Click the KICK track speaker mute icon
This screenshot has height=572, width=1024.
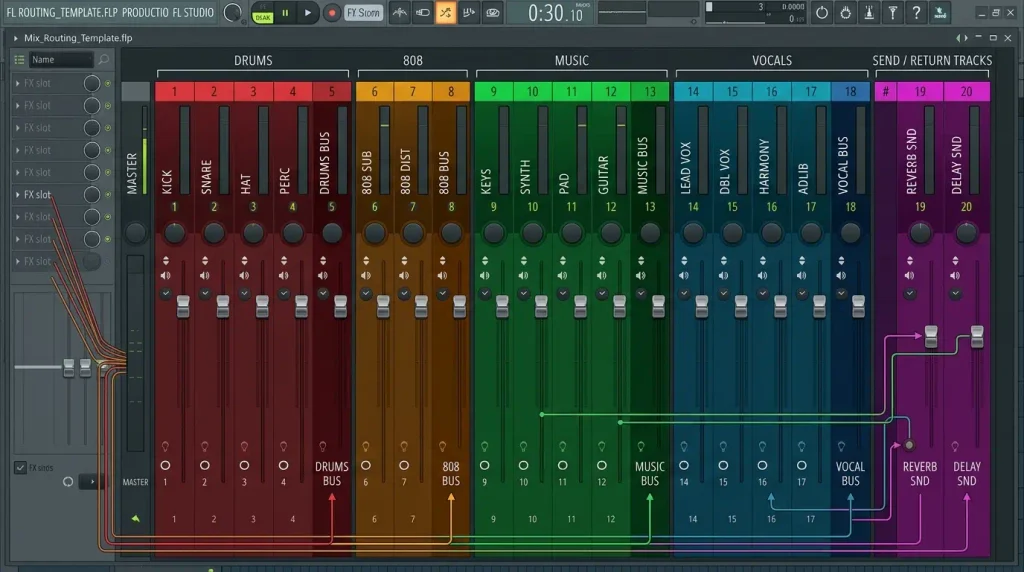click(166, 276)
